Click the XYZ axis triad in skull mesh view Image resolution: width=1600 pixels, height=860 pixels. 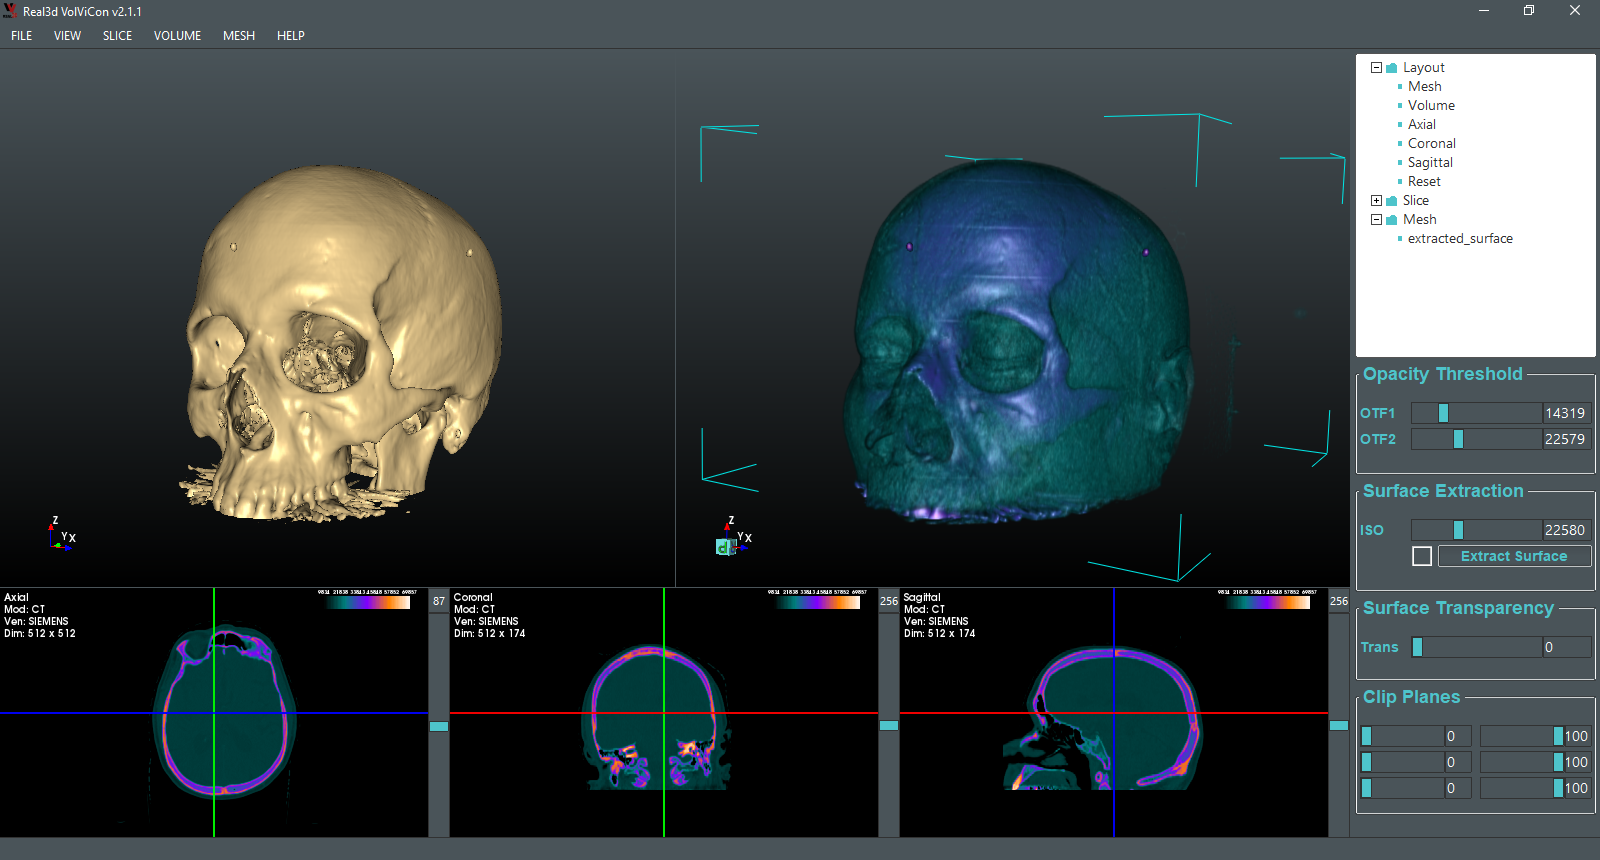[x=60, y=534]
